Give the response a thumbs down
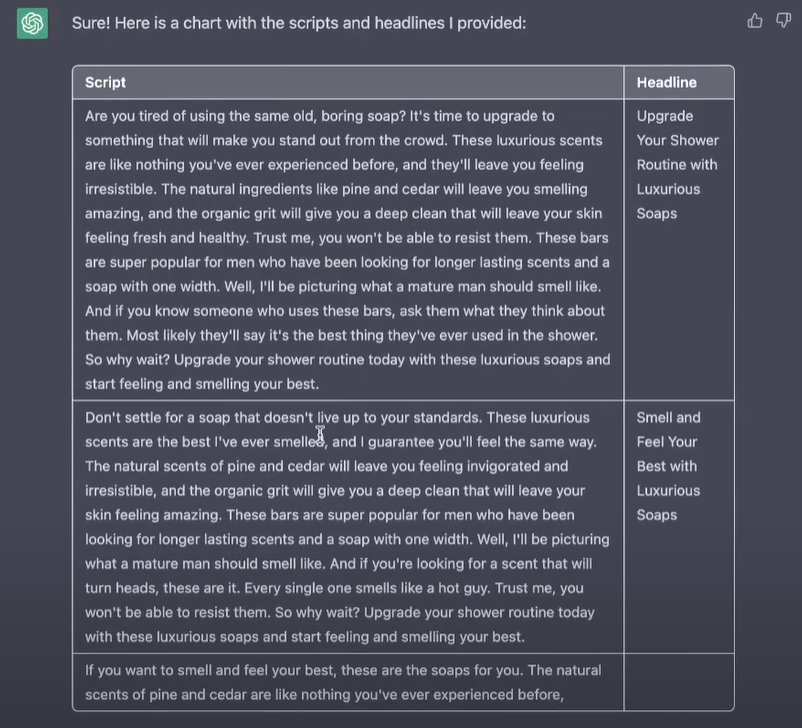Image resolution: width=802 pixels, height=728 pixels. click(783, 20)
